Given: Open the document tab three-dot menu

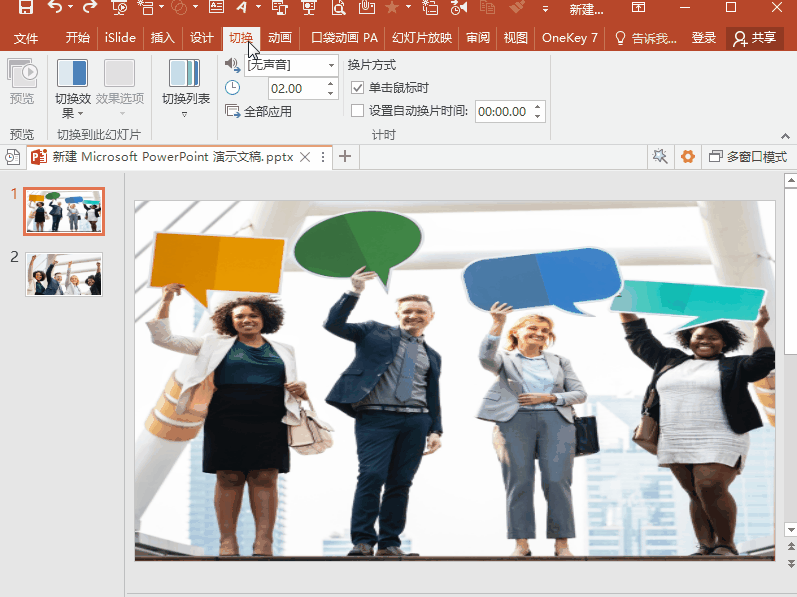Looking at the screenshot, I should click(x=323, y=157).
